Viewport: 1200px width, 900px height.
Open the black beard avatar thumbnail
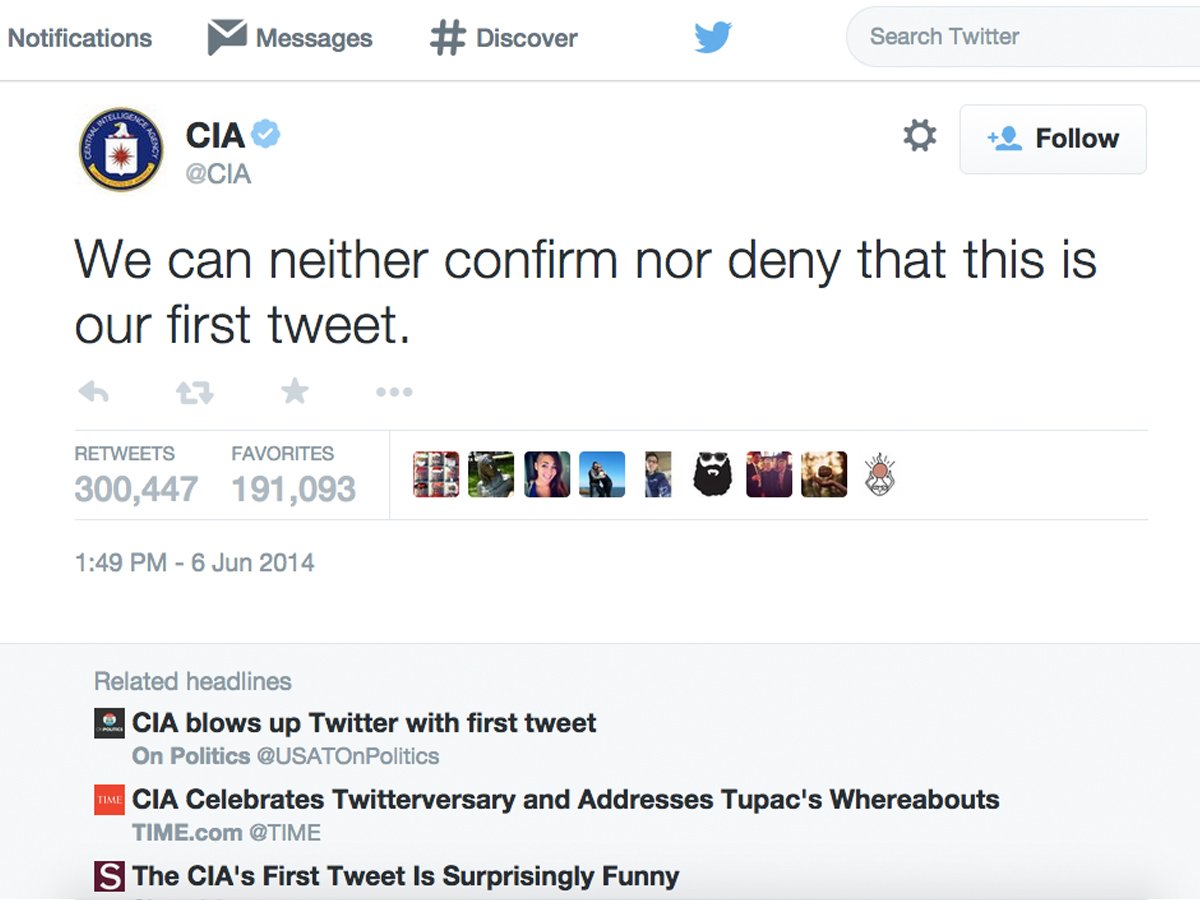pyautogui.click(x=712, y=474)
